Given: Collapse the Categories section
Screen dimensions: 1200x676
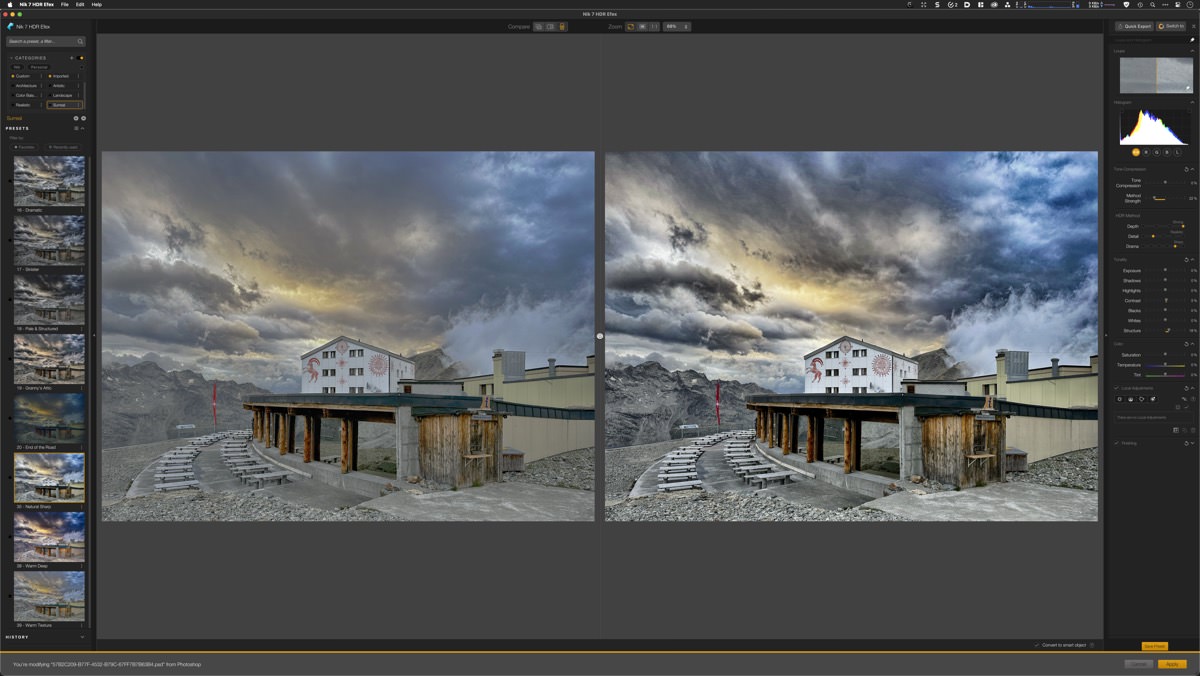Looking at the screenshot, I should (x=11, y=58).
